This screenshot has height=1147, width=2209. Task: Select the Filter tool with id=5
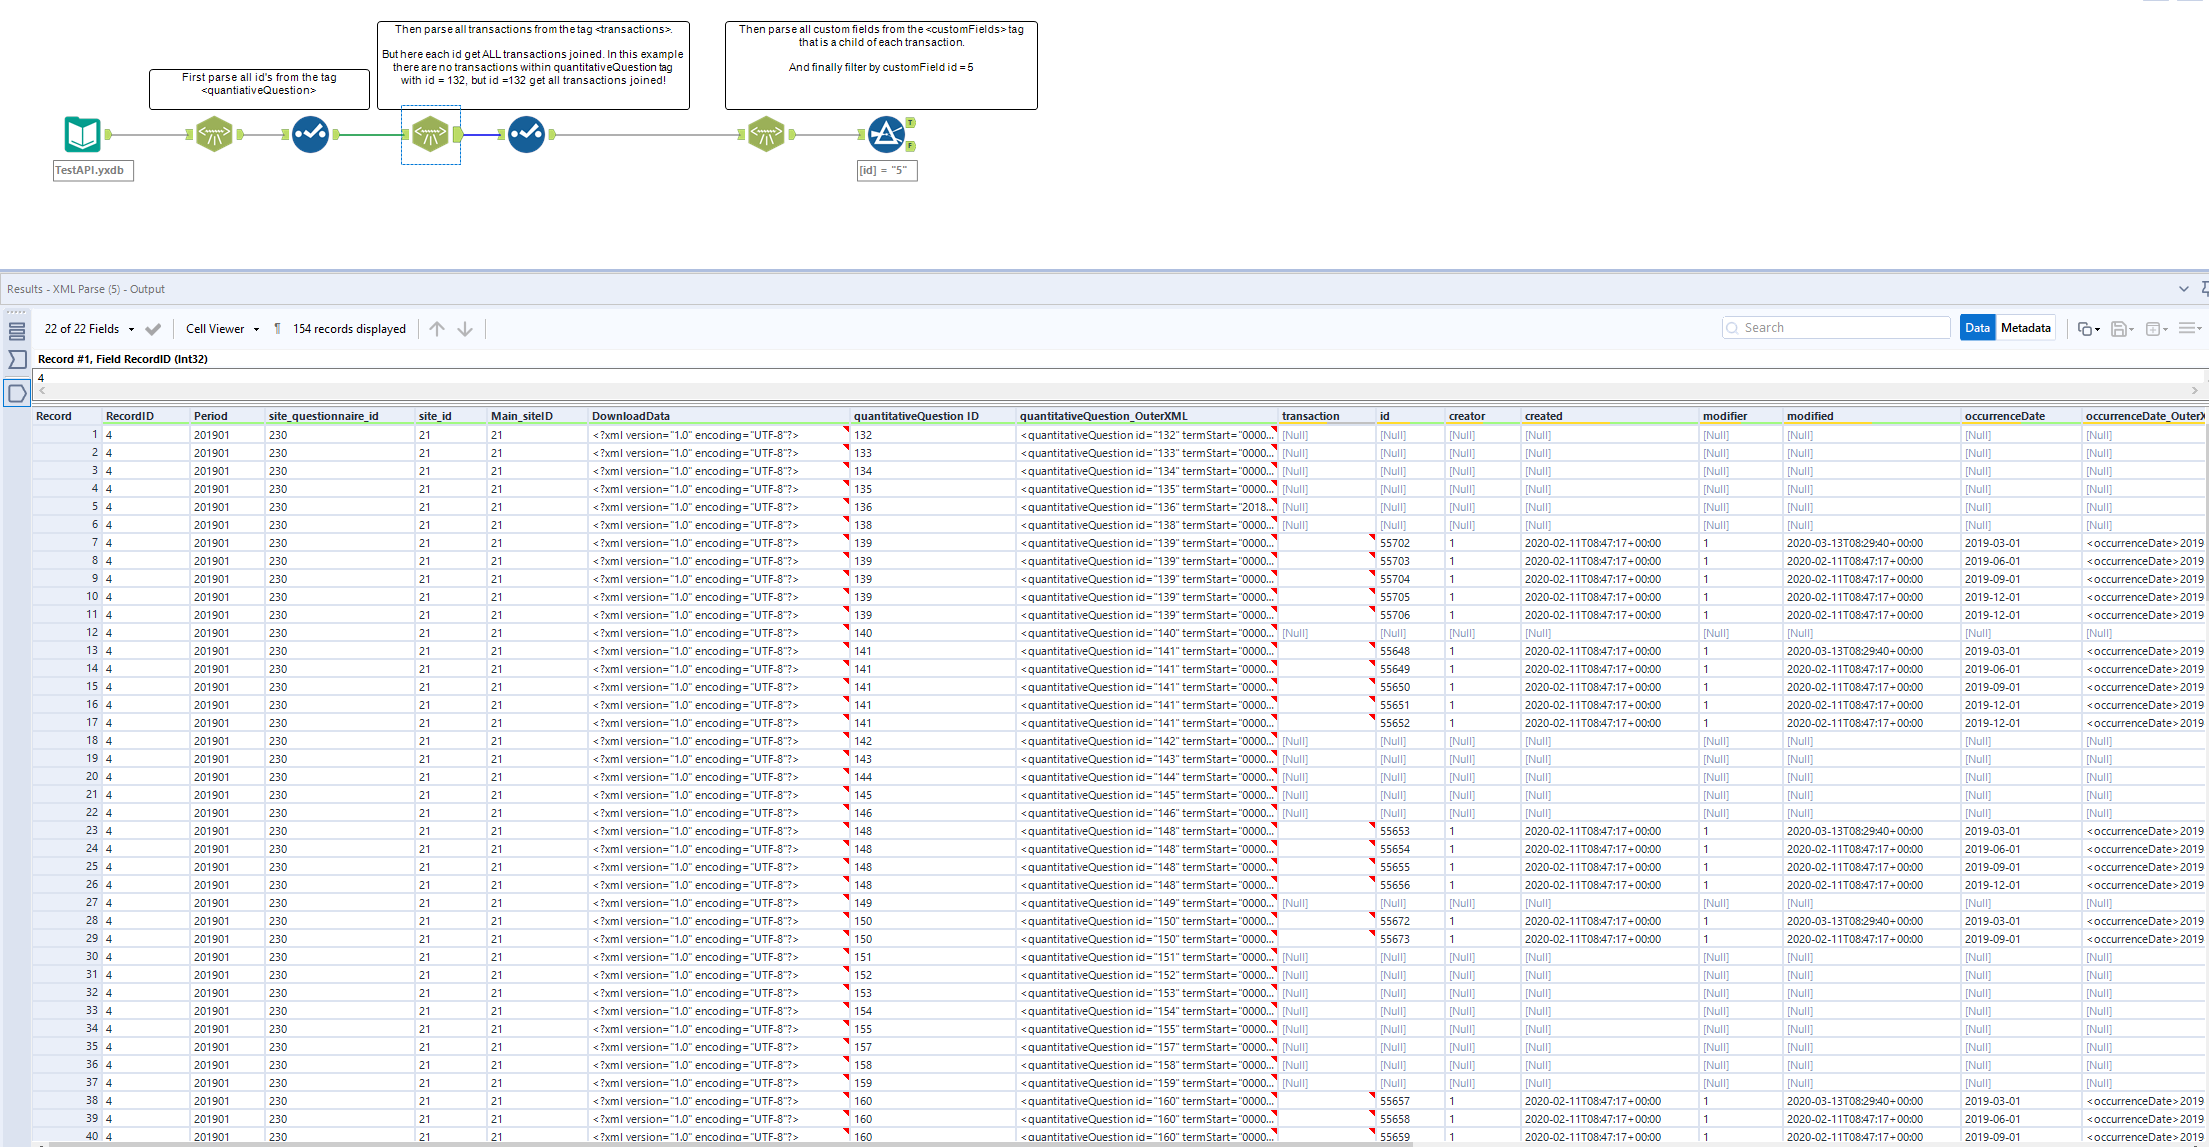coord(886,134)
